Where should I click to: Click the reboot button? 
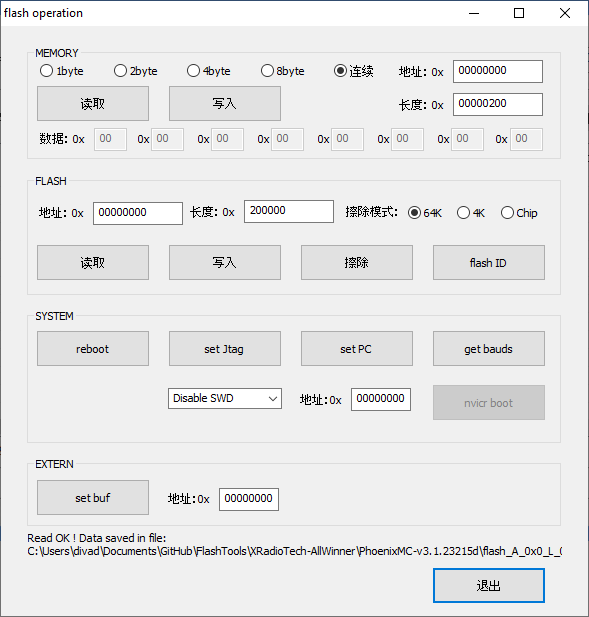click(x=93, y=349)
